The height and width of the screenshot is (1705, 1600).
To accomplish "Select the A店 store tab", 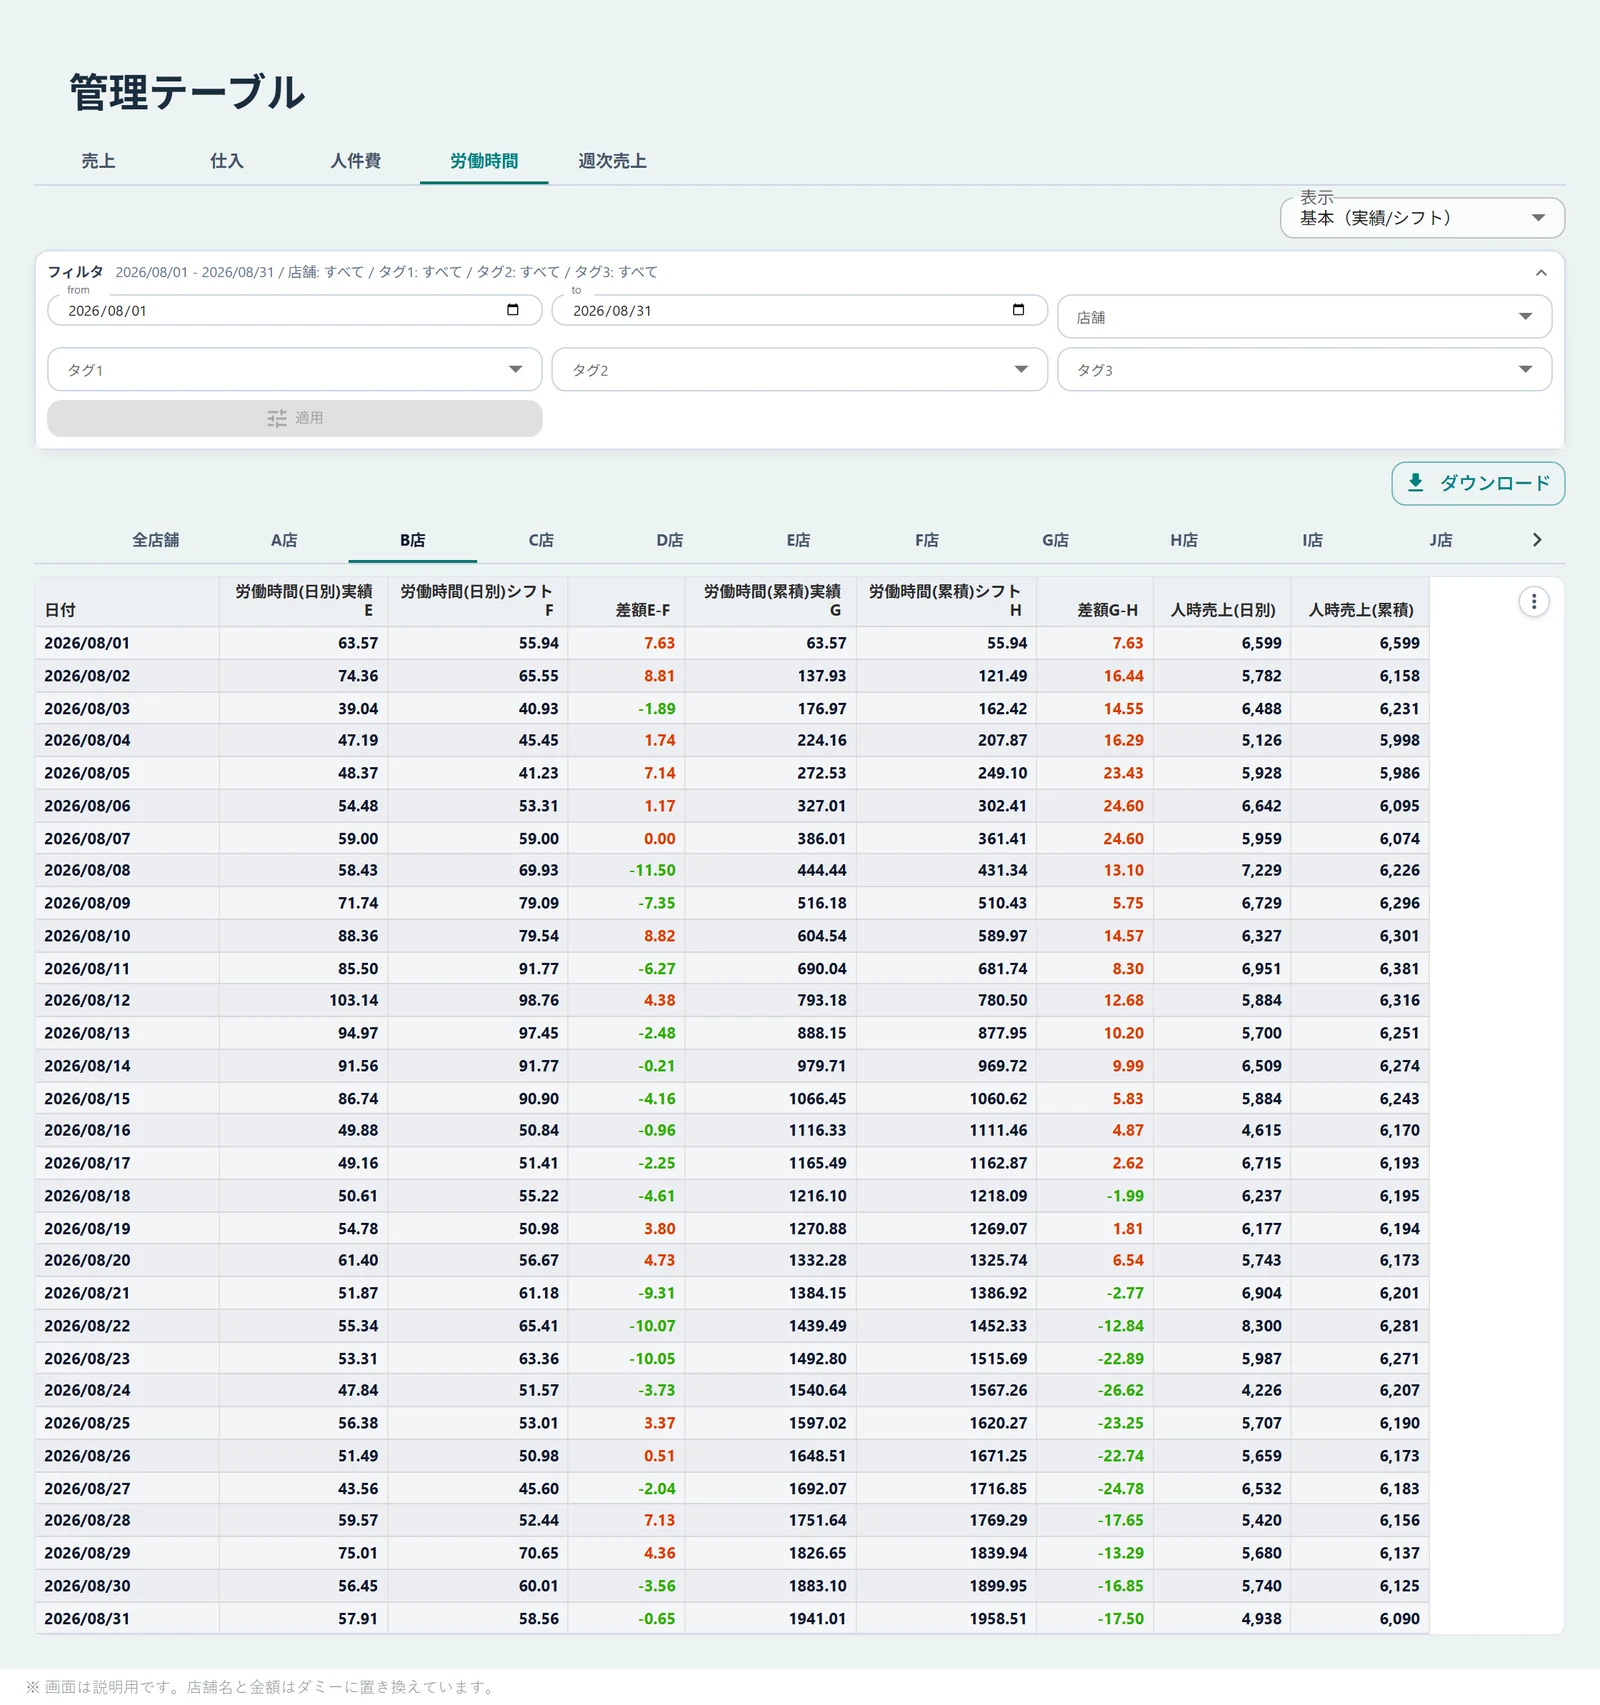I will coord(284,540).
